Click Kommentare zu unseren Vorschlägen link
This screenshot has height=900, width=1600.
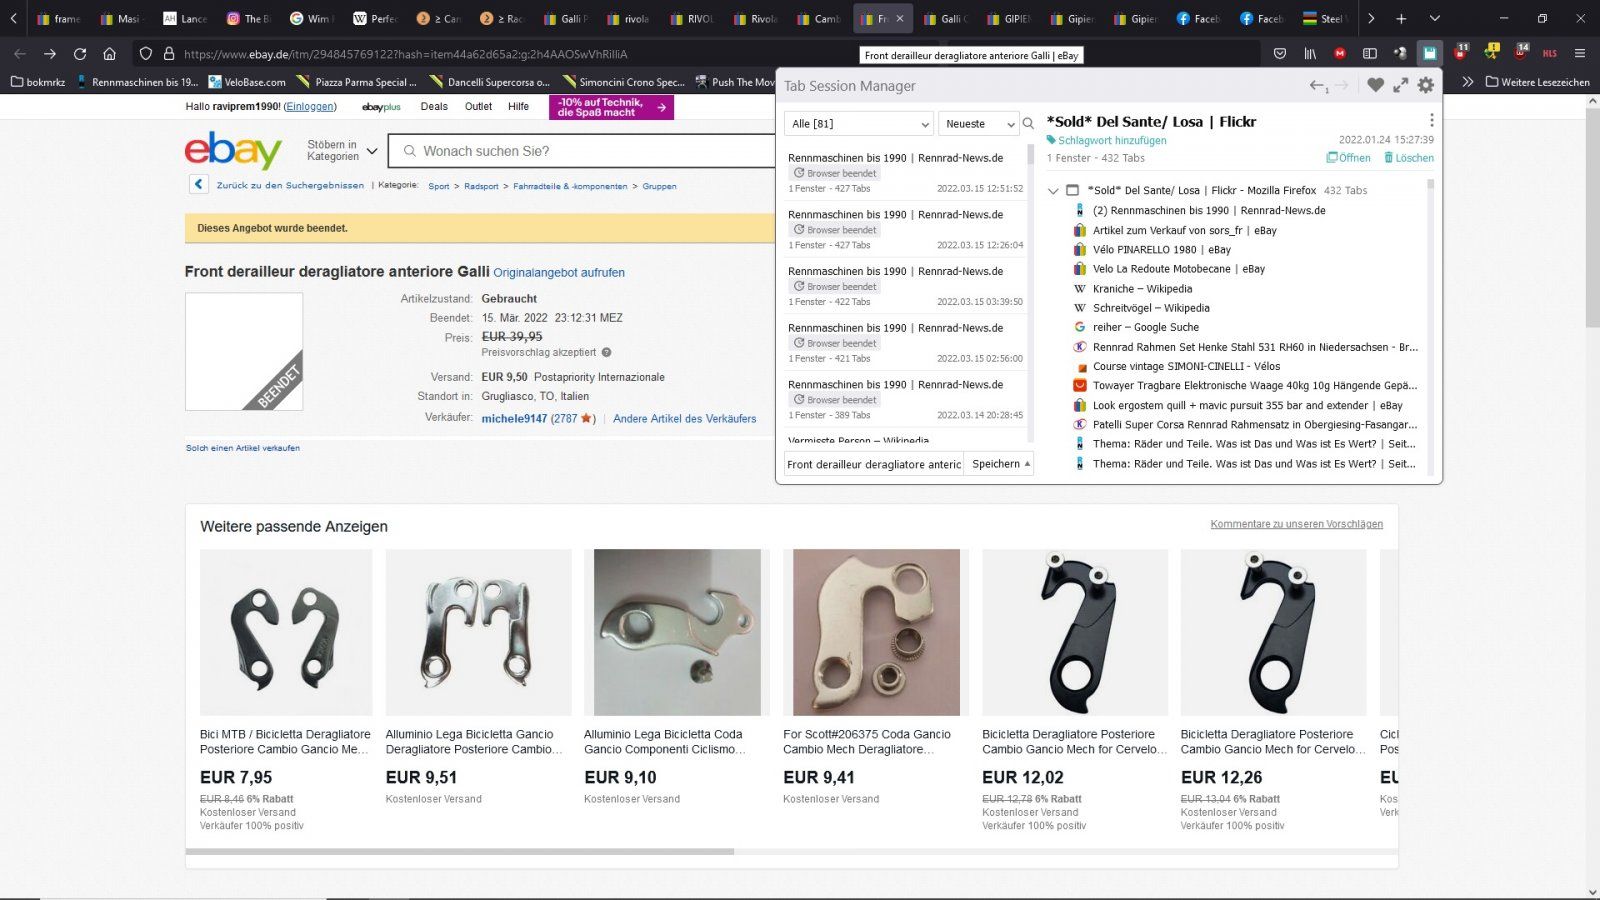pyautogui.click(x=1297, y=524)
